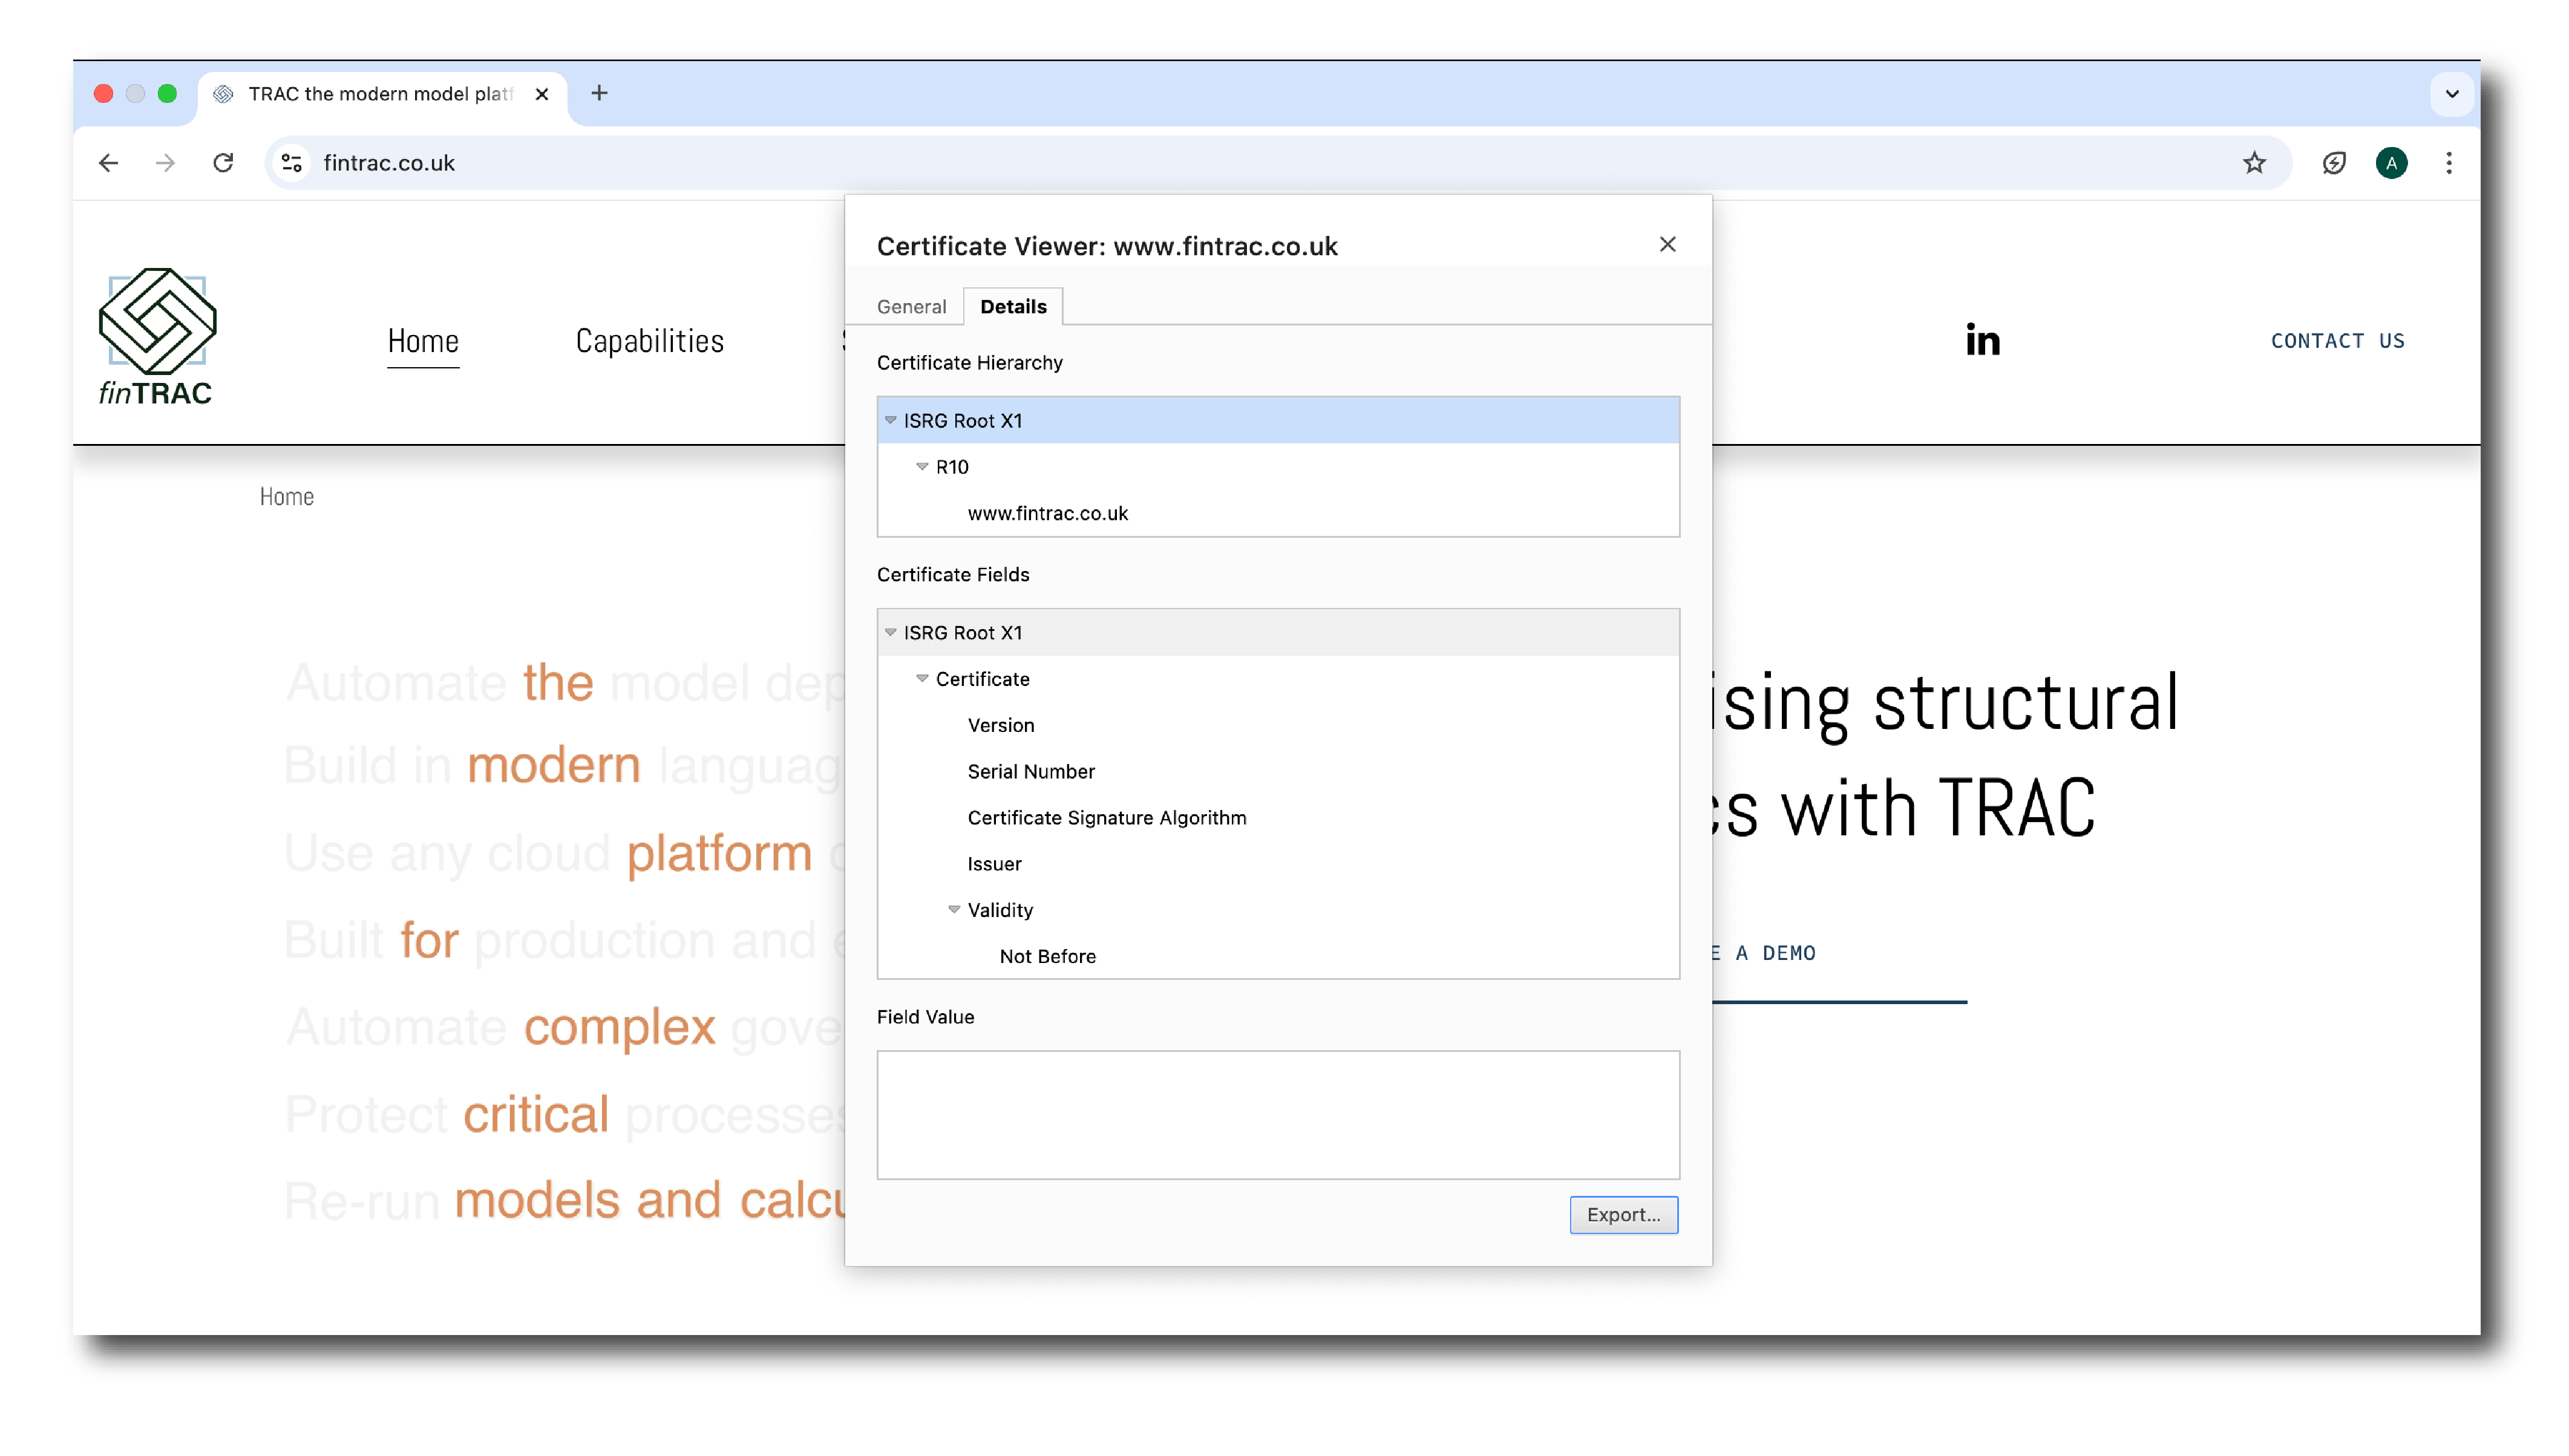Switch to the General tab
The width and height of the screenshot is (2569, 1456).
click(911, 307)
